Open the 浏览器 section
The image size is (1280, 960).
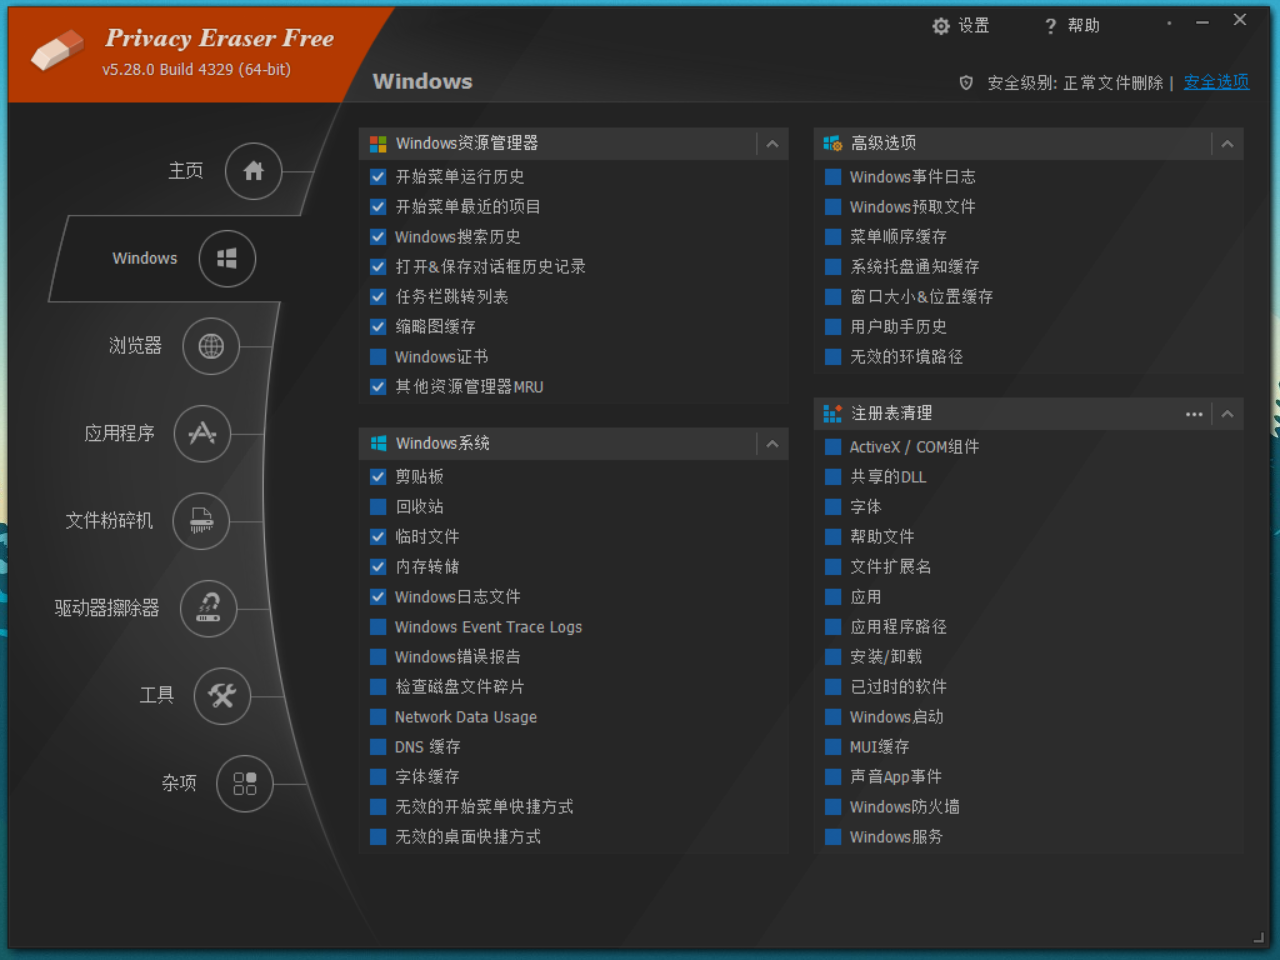[x=135, y=346]
